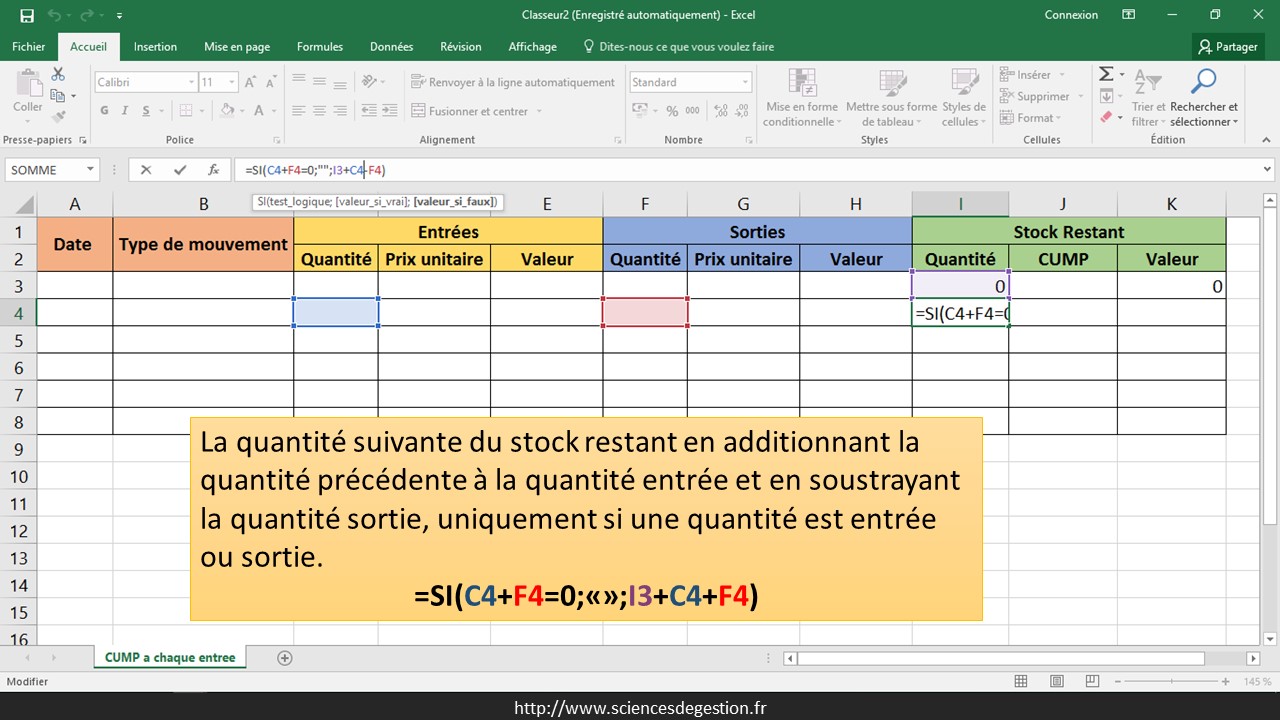Save the workbook with the floppy icon
This screenshot has width=1280, height=720.
(x=27, y=16)
